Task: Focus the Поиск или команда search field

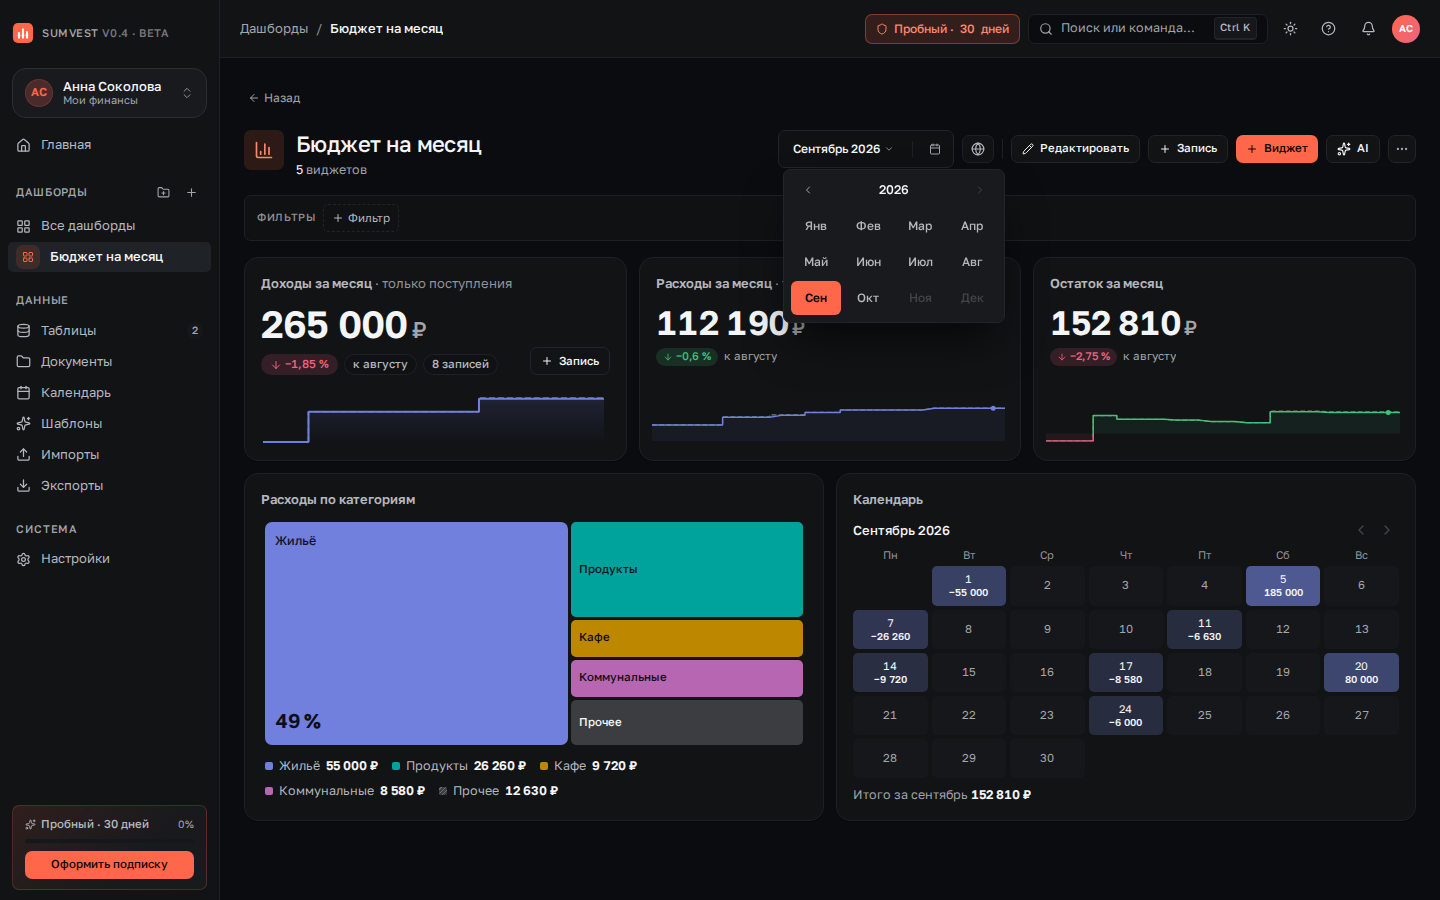Action: (1148, 29)
